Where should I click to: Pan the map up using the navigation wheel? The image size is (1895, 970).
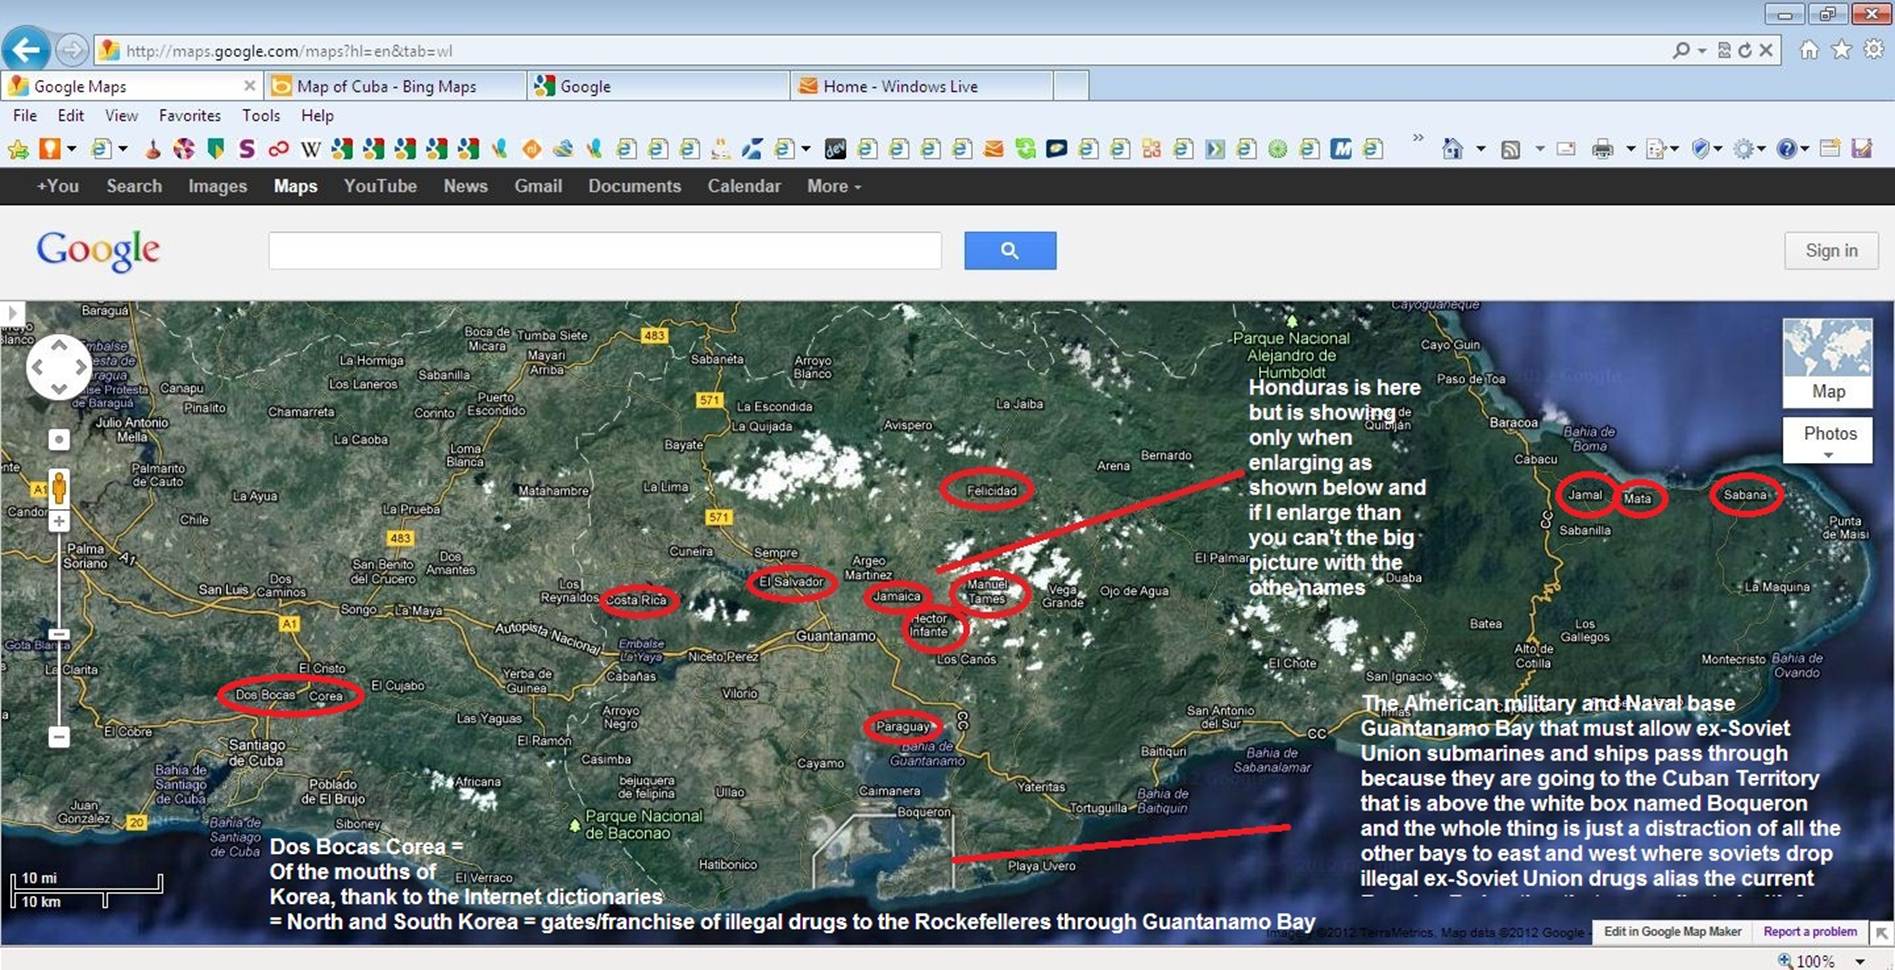[x=59, y=345]
